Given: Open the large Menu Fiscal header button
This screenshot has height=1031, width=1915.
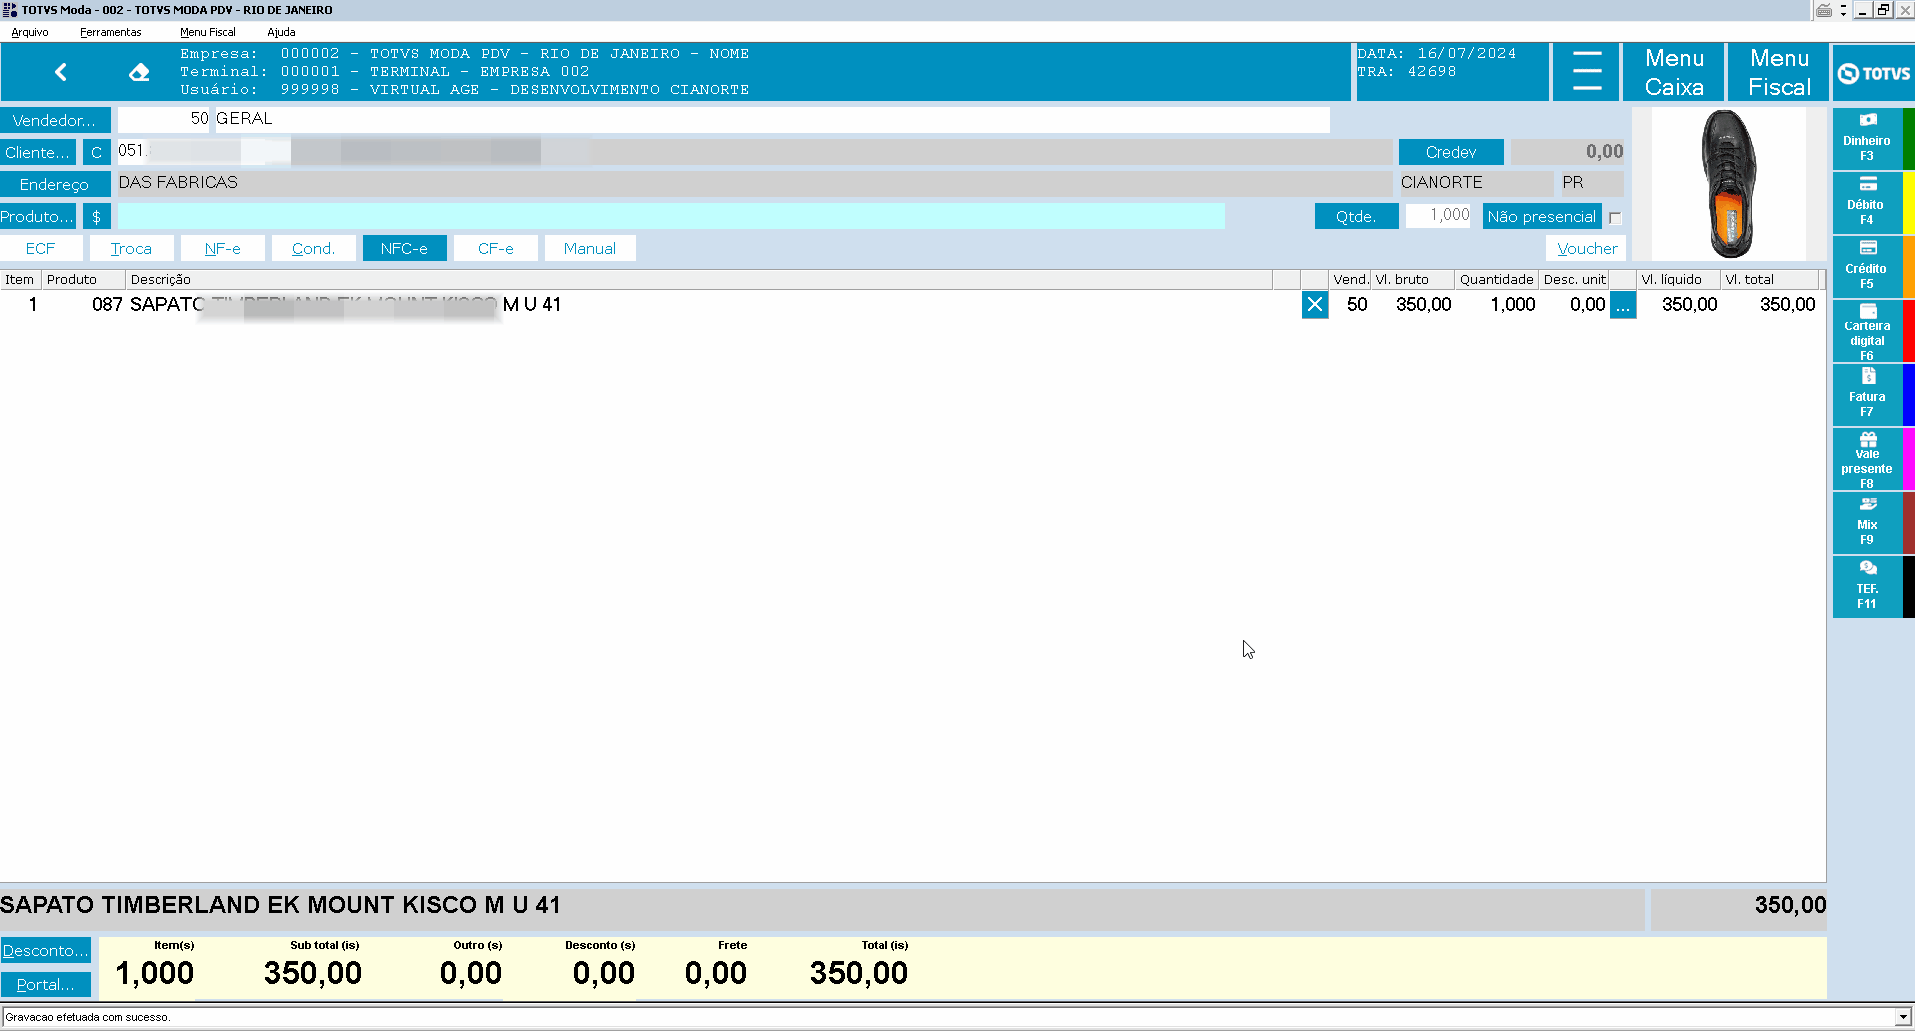Looking at the screenshot, I should (1779, 72).
